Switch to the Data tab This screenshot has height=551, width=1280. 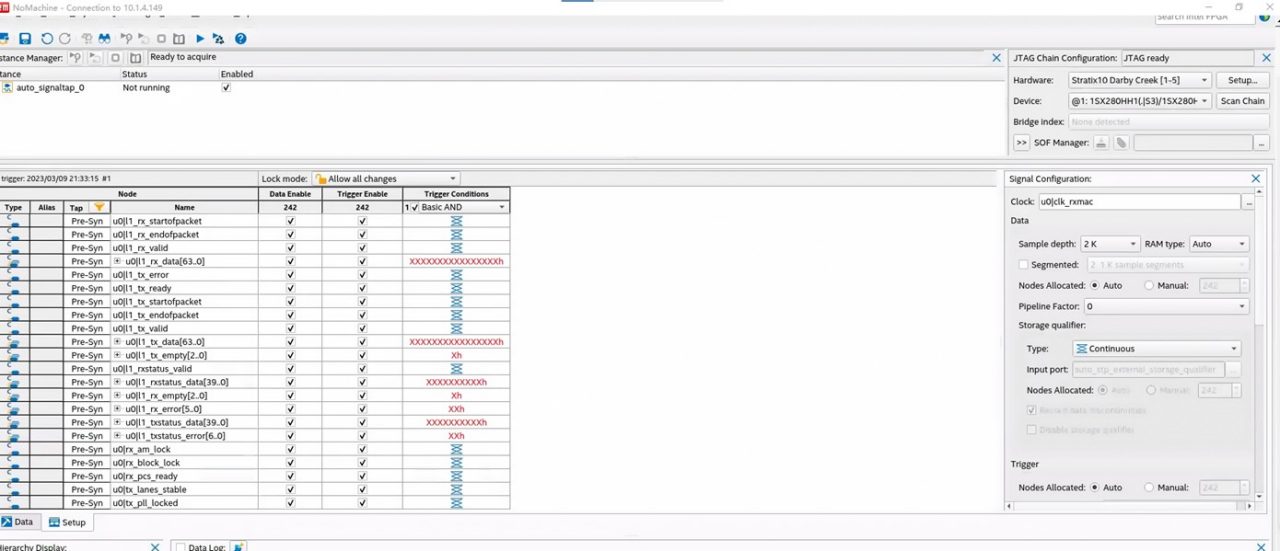click(x=18, y=522)
